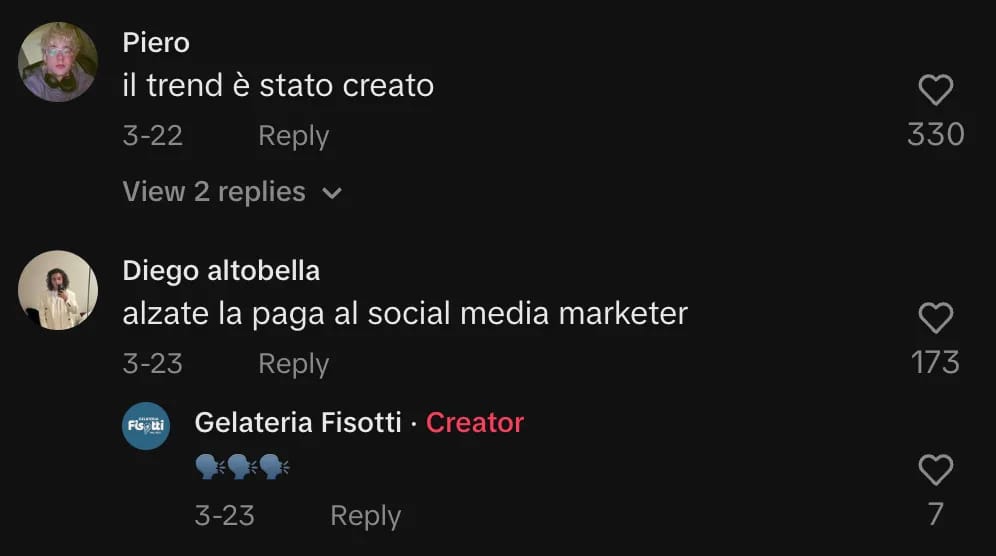
Task: Open the Piero username link
Action: (x=156, y=43)
